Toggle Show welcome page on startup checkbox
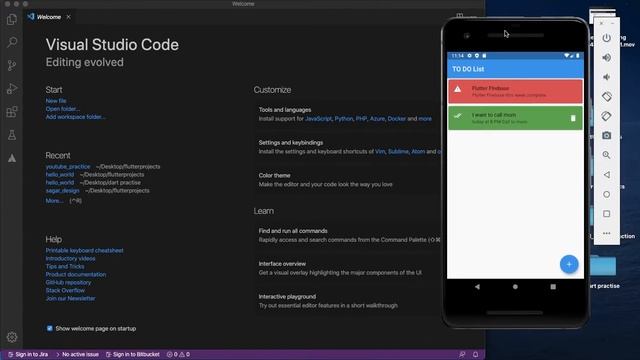This screenshot has width=640, height=360. pos(49,329)
